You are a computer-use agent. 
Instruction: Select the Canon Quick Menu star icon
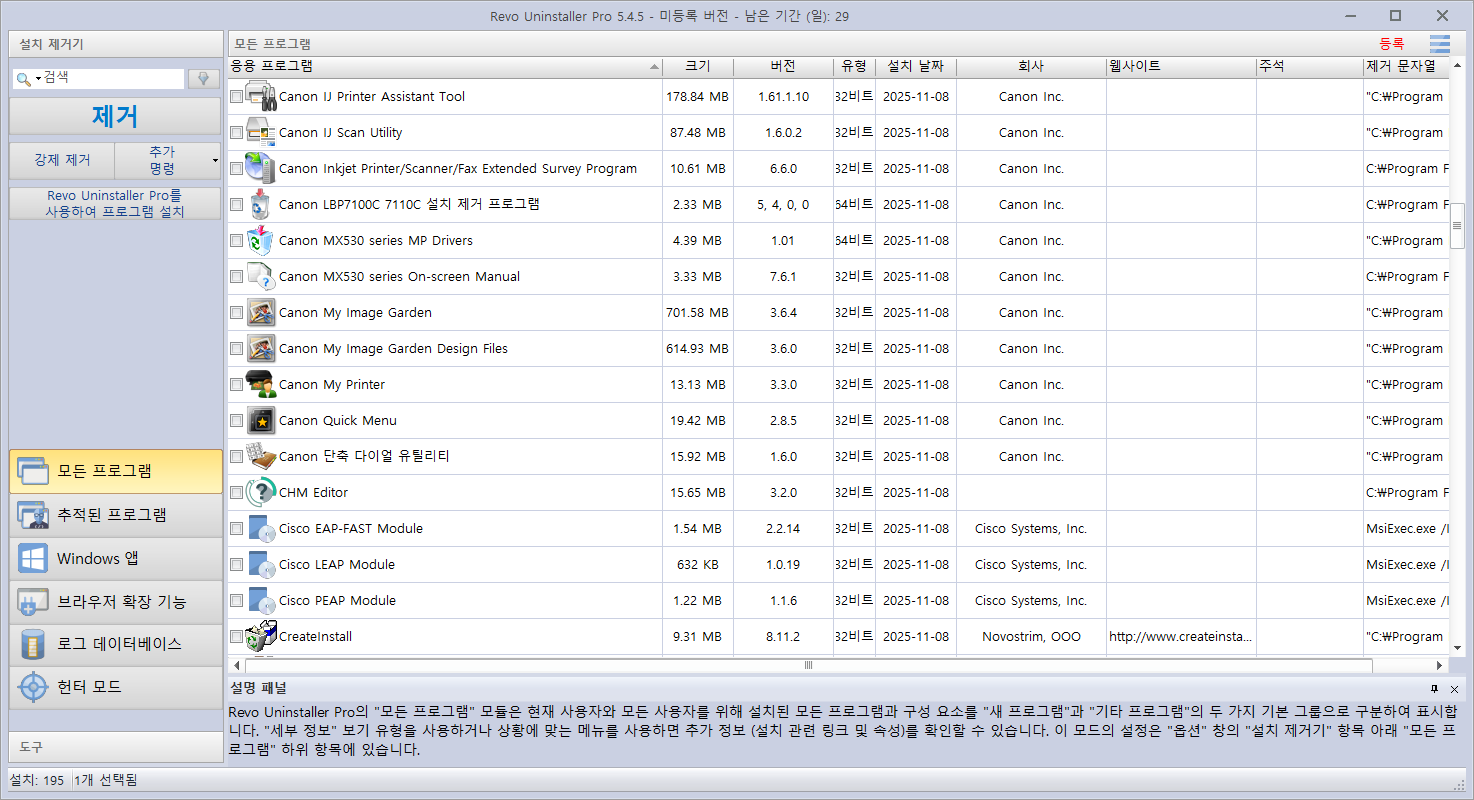pyautogui.click(x=261, y=421)
